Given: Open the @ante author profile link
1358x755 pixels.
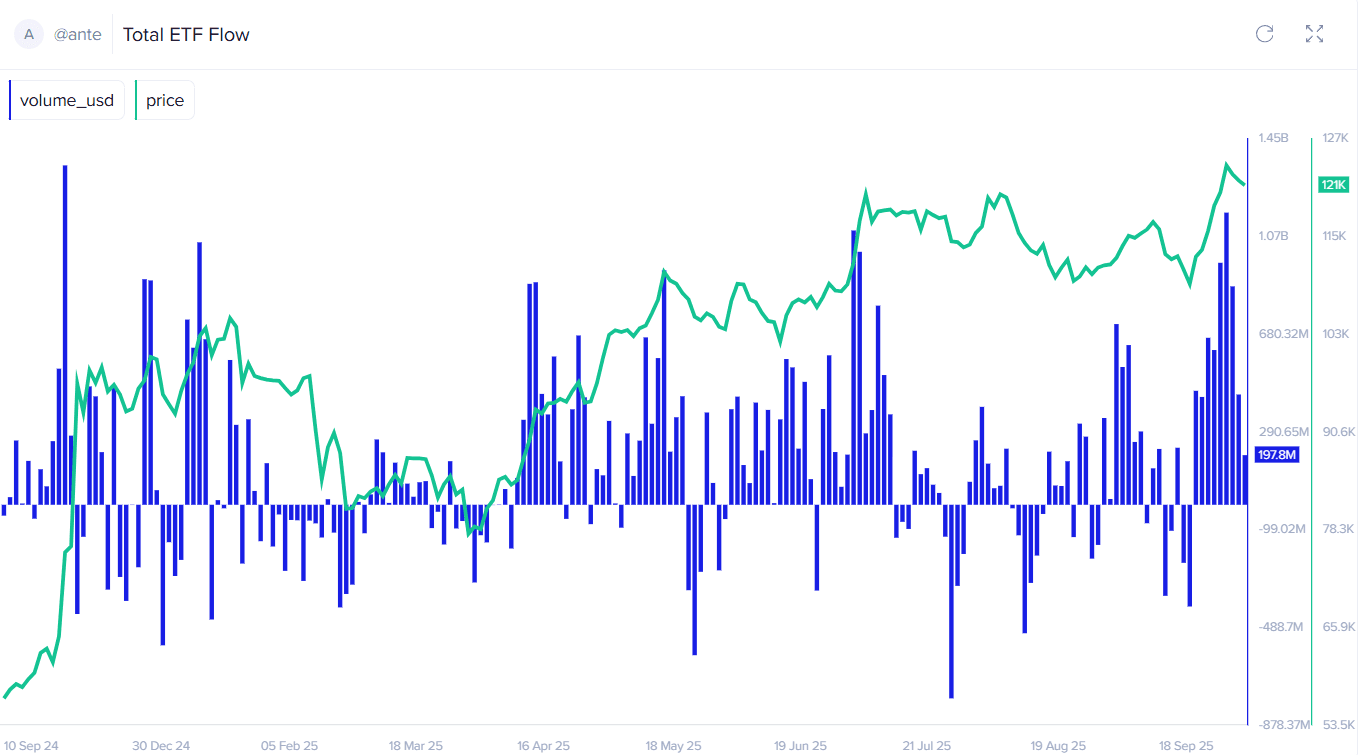Looking at the screenshot, I should (x=77, y=35).
